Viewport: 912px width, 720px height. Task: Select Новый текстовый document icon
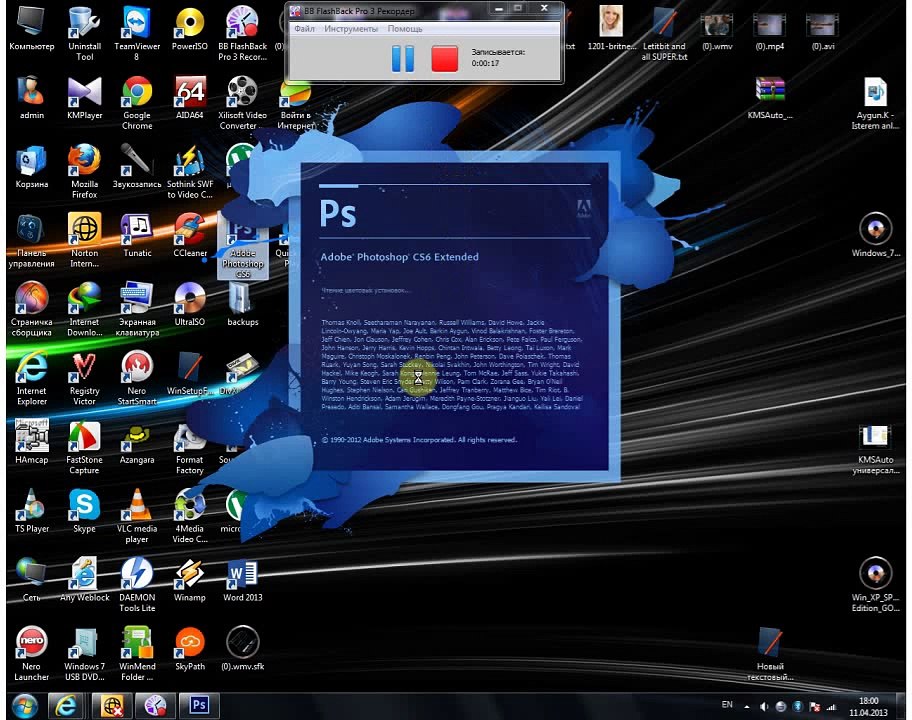point(770,654)
